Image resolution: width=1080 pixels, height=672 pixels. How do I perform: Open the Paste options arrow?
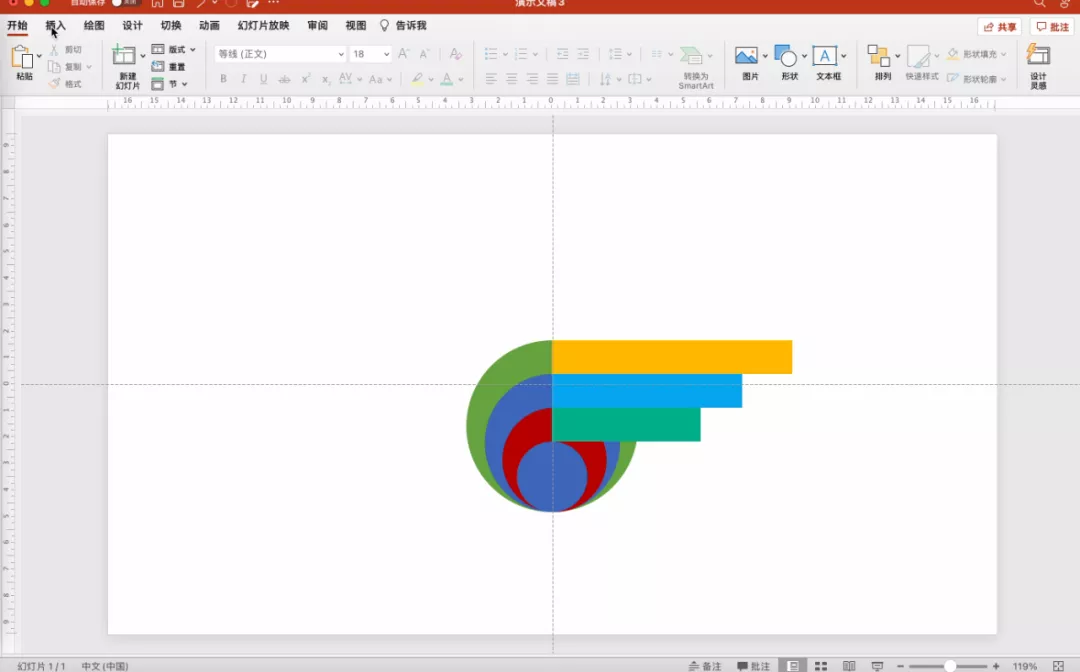pos(39,56)
